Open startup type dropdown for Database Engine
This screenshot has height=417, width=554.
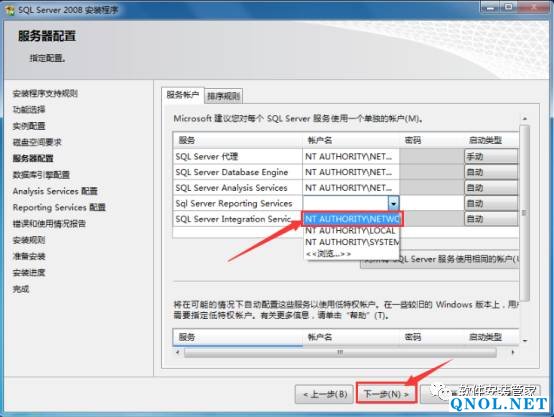click(491, 172)
